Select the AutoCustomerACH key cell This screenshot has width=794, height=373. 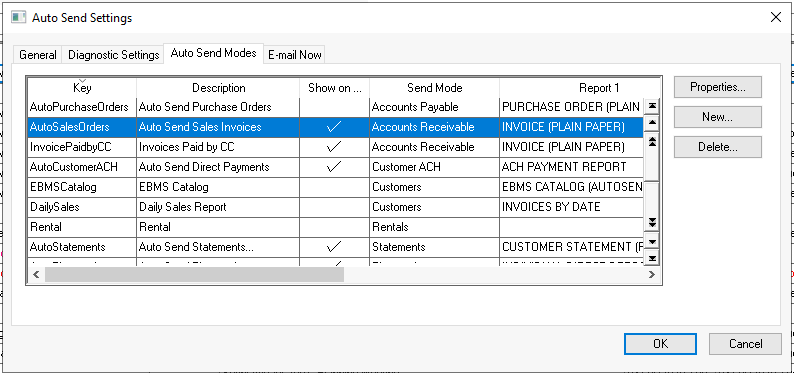[x=82, y=167]
